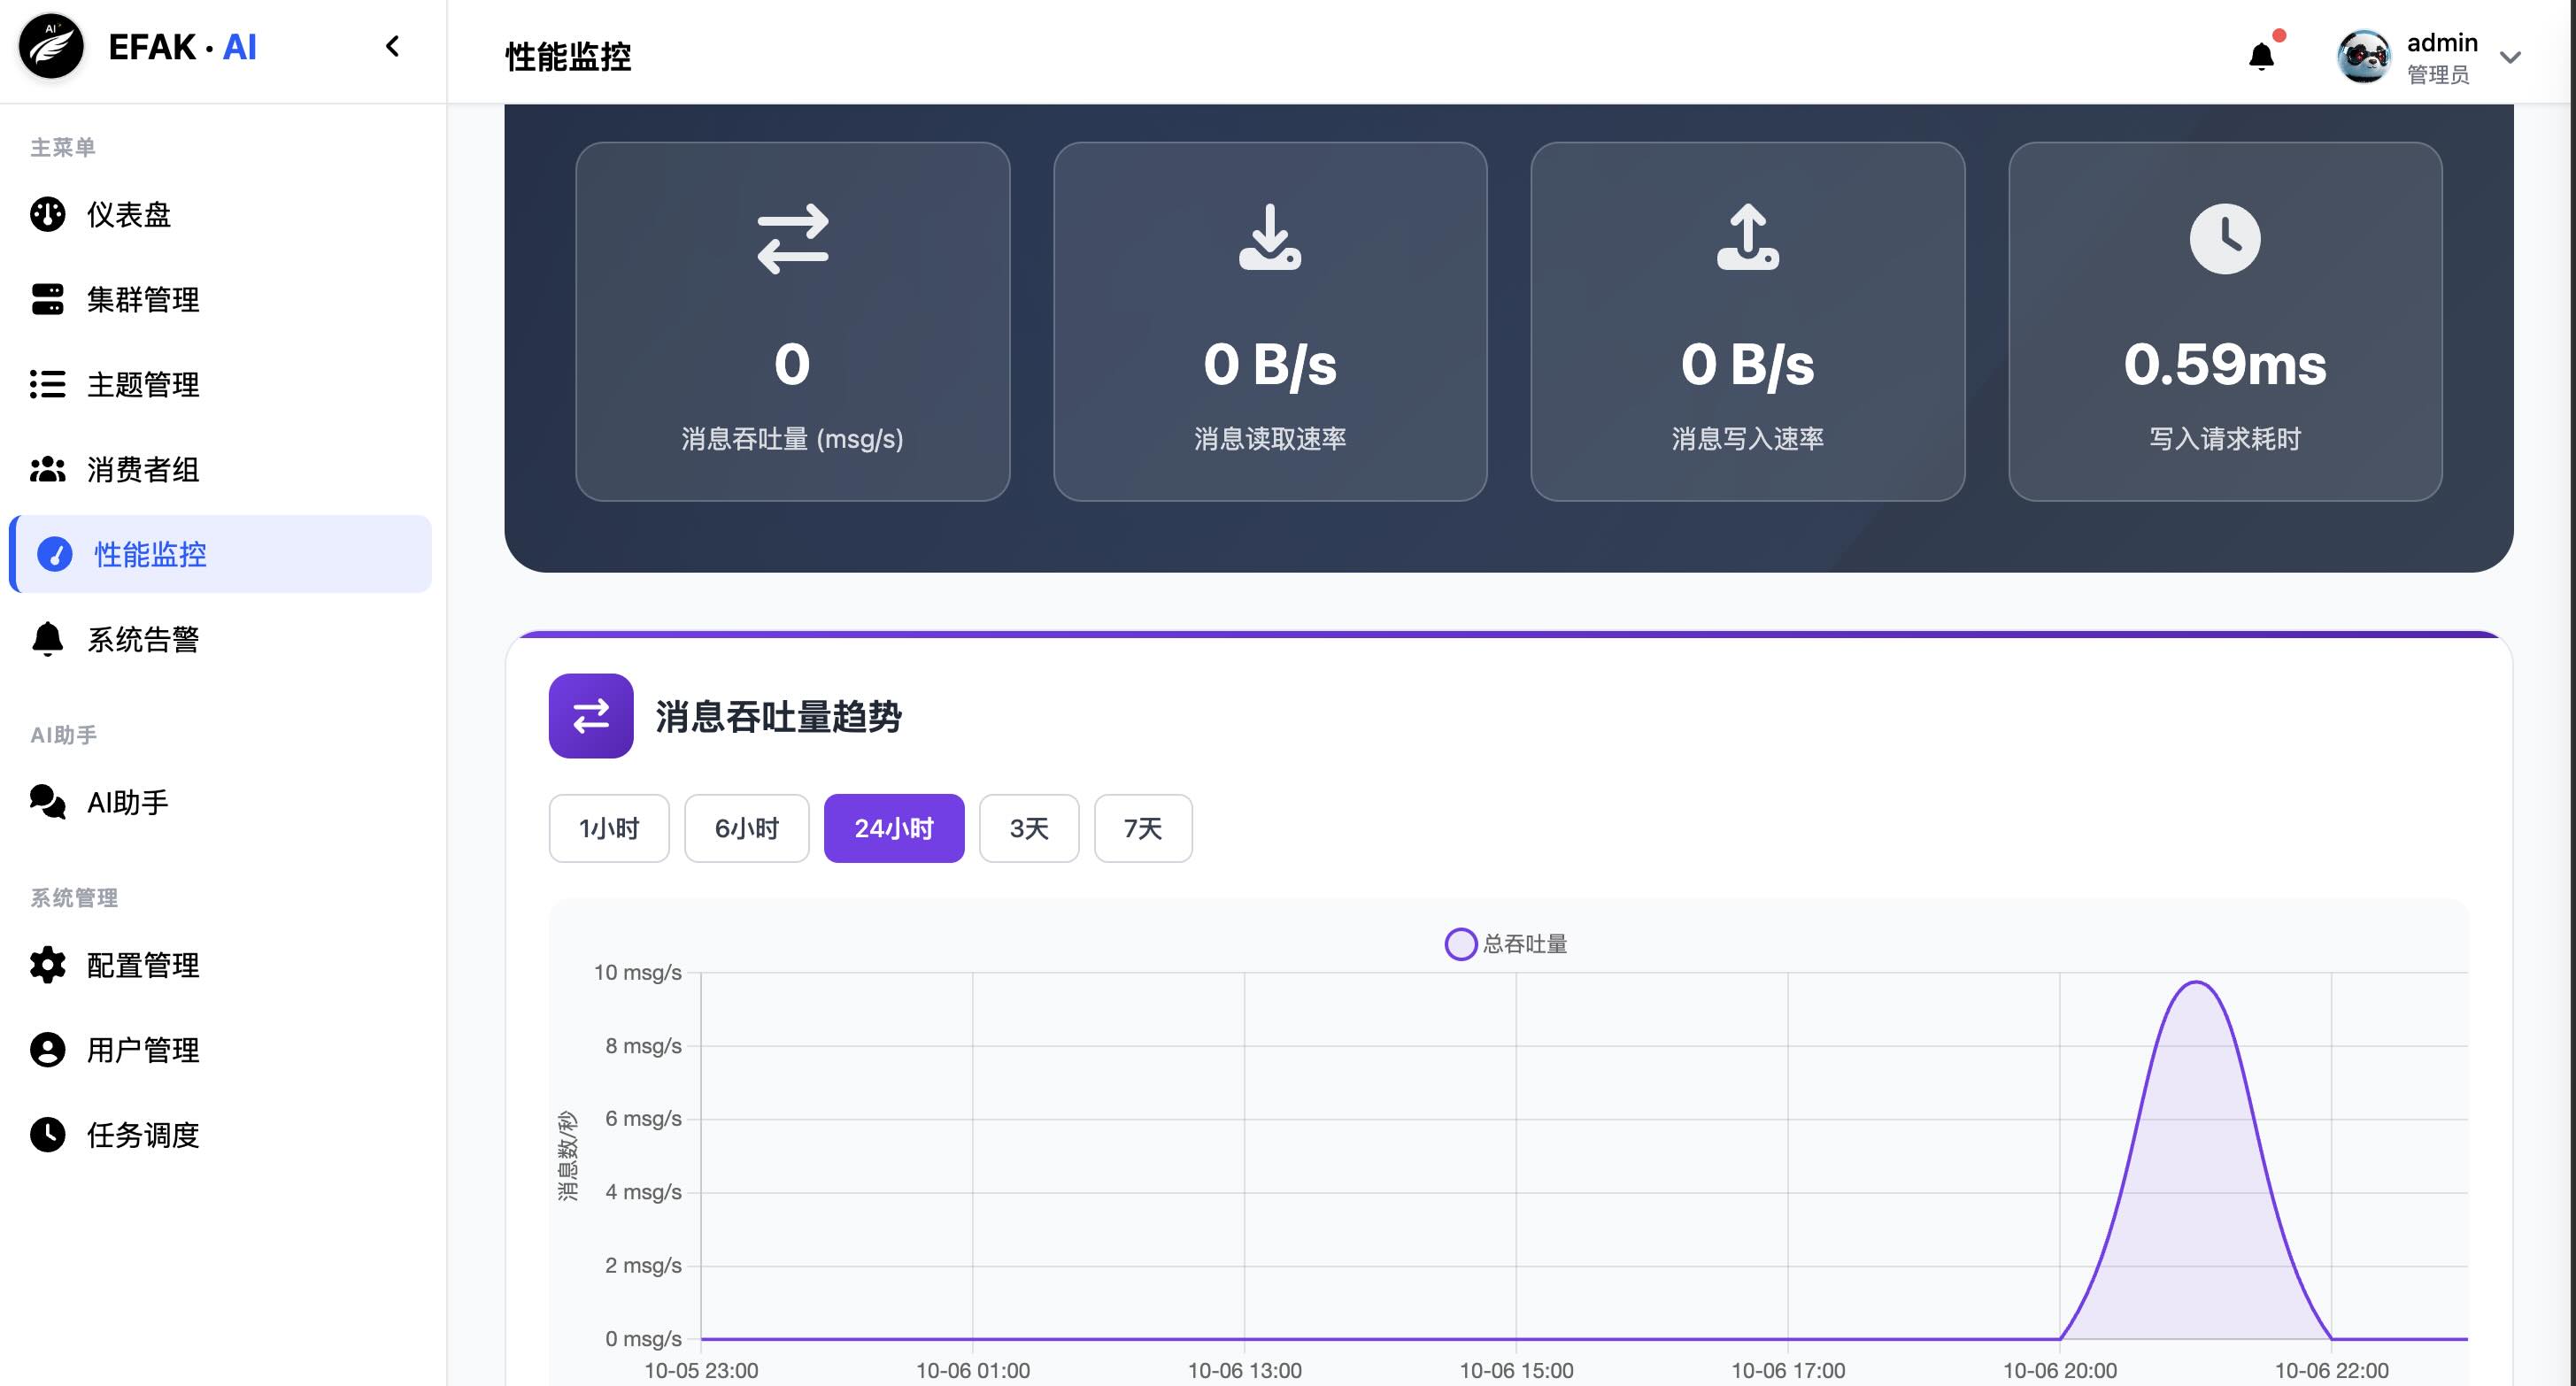
Task: Open 仪表盘 dashboard menu item
Action: coord(128,214)
